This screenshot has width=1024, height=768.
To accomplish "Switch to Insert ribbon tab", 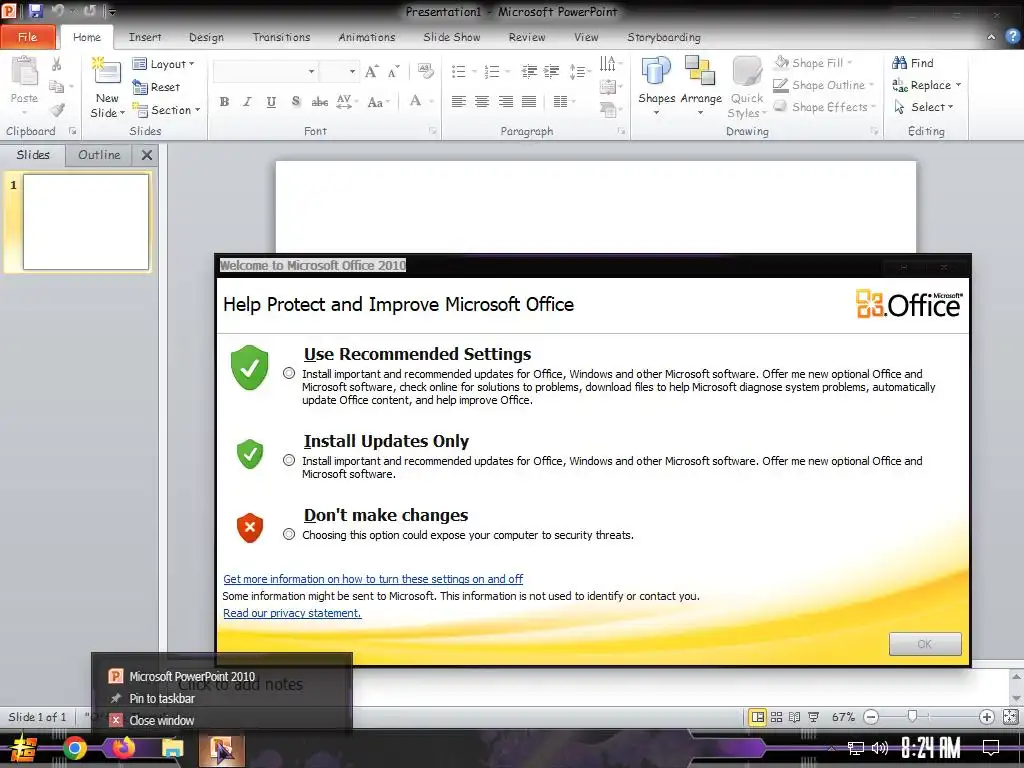I will tap(145, 37).
